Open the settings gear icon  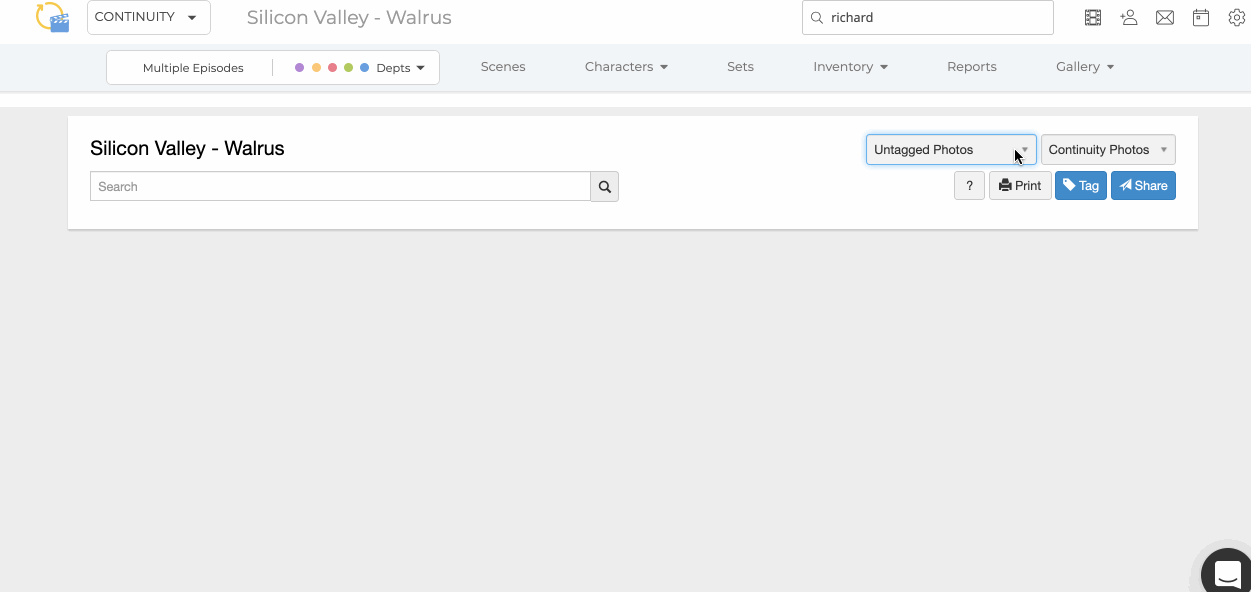click(x=1237, y=17)
